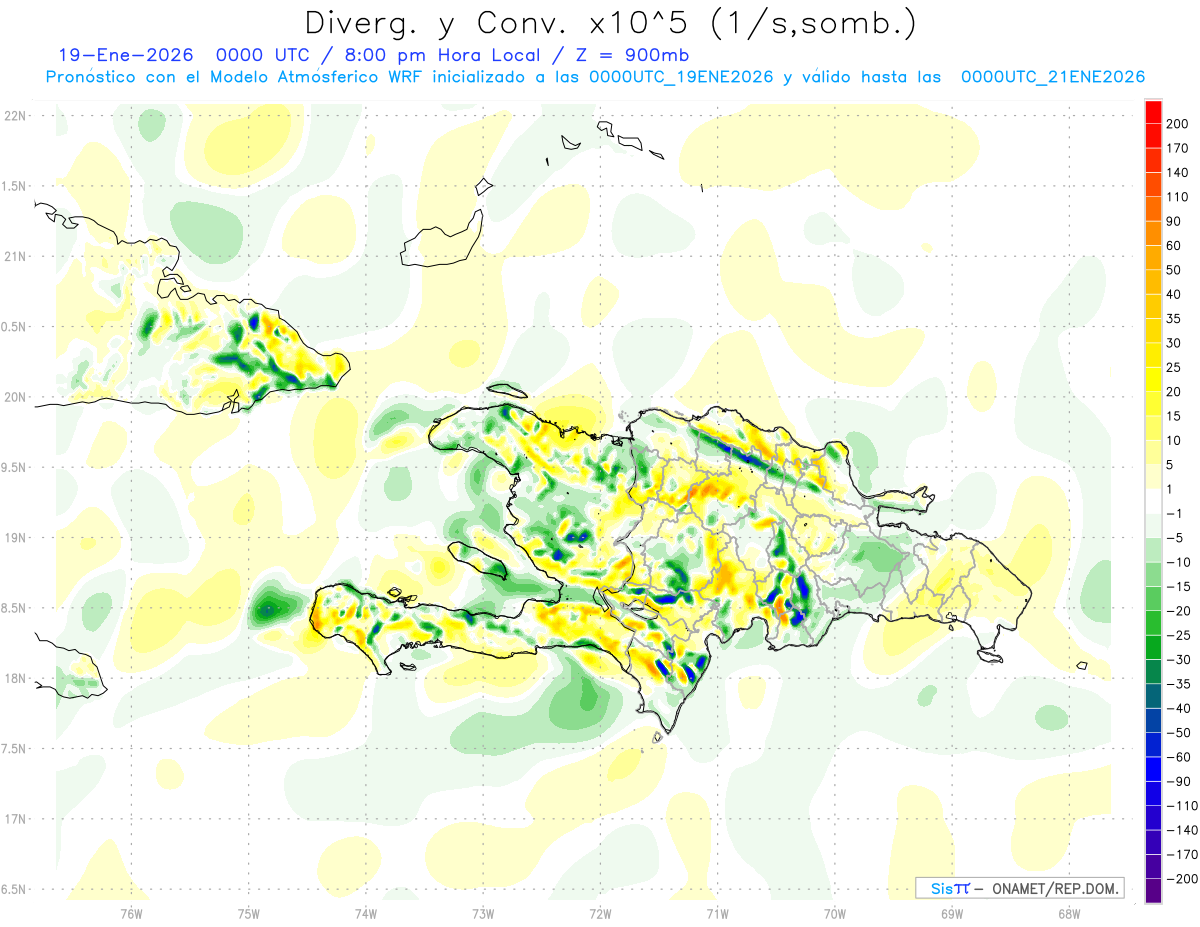Click the colorbar label '-60'

(x=1181, y=757)
